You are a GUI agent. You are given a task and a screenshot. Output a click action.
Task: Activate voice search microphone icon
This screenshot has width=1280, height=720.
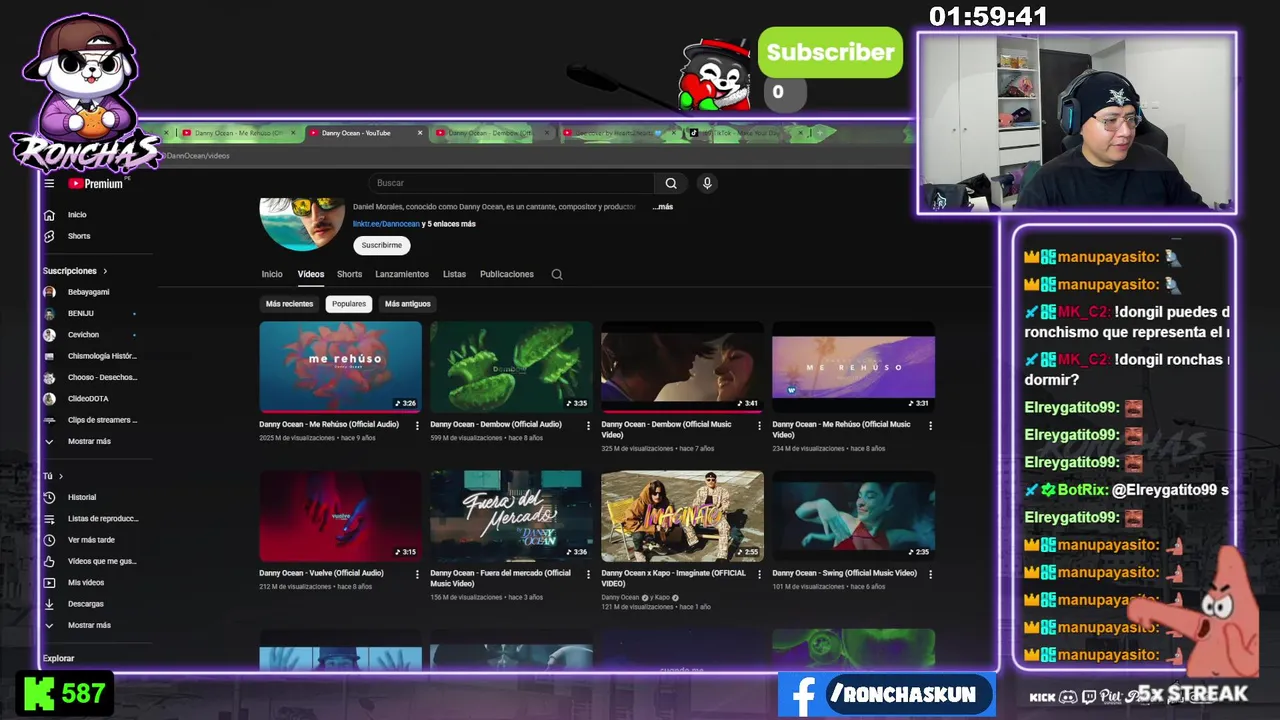point(707,183)
